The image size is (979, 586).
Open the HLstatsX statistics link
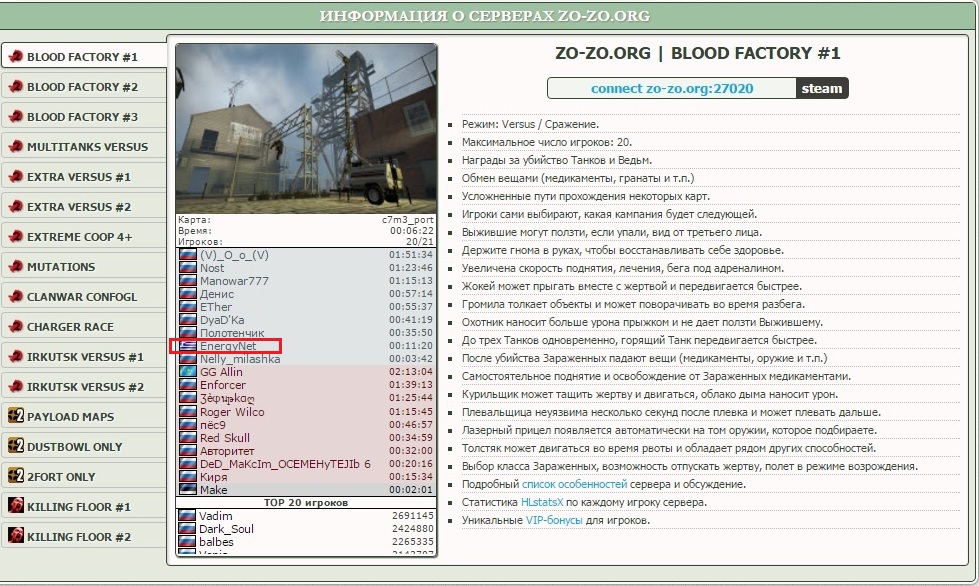pos(541,502)
